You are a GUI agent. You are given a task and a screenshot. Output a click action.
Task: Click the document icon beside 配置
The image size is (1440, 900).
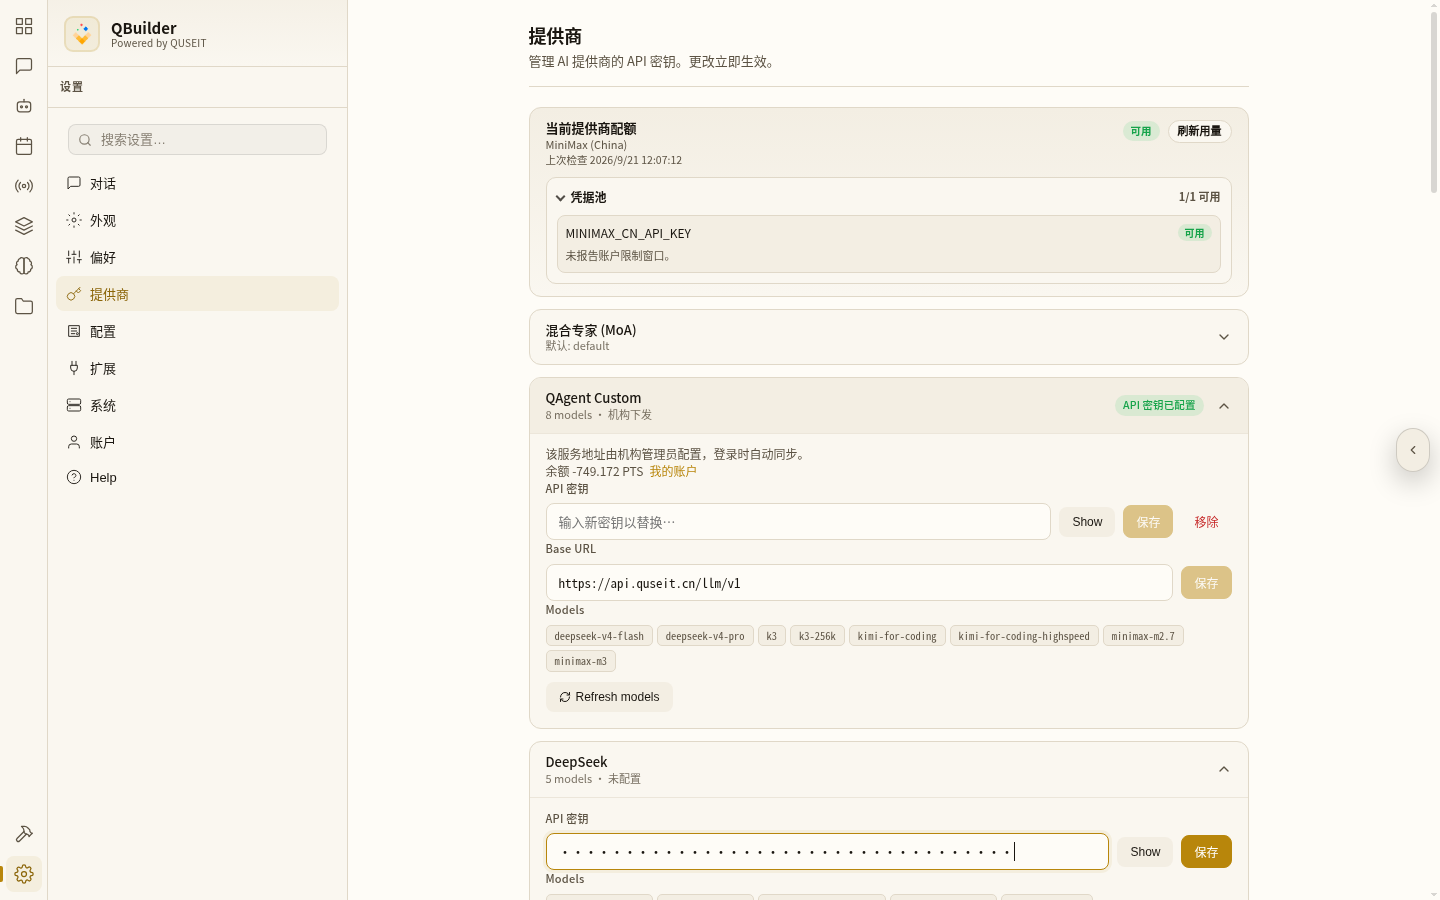[74, 331]
